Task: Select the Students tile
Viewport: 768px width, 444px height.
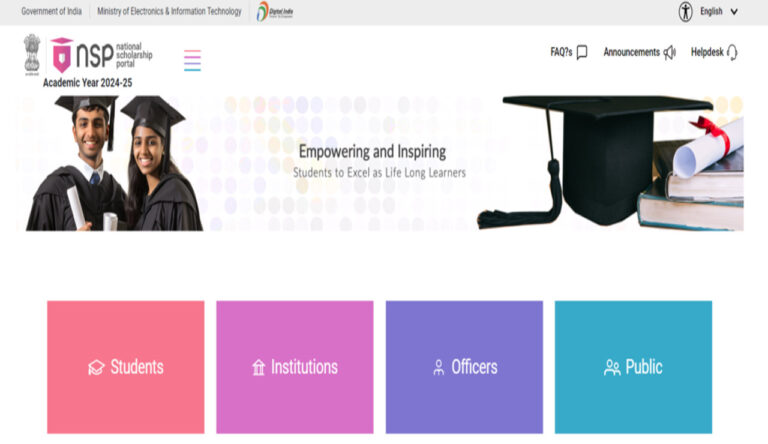Action: (125, 367)
